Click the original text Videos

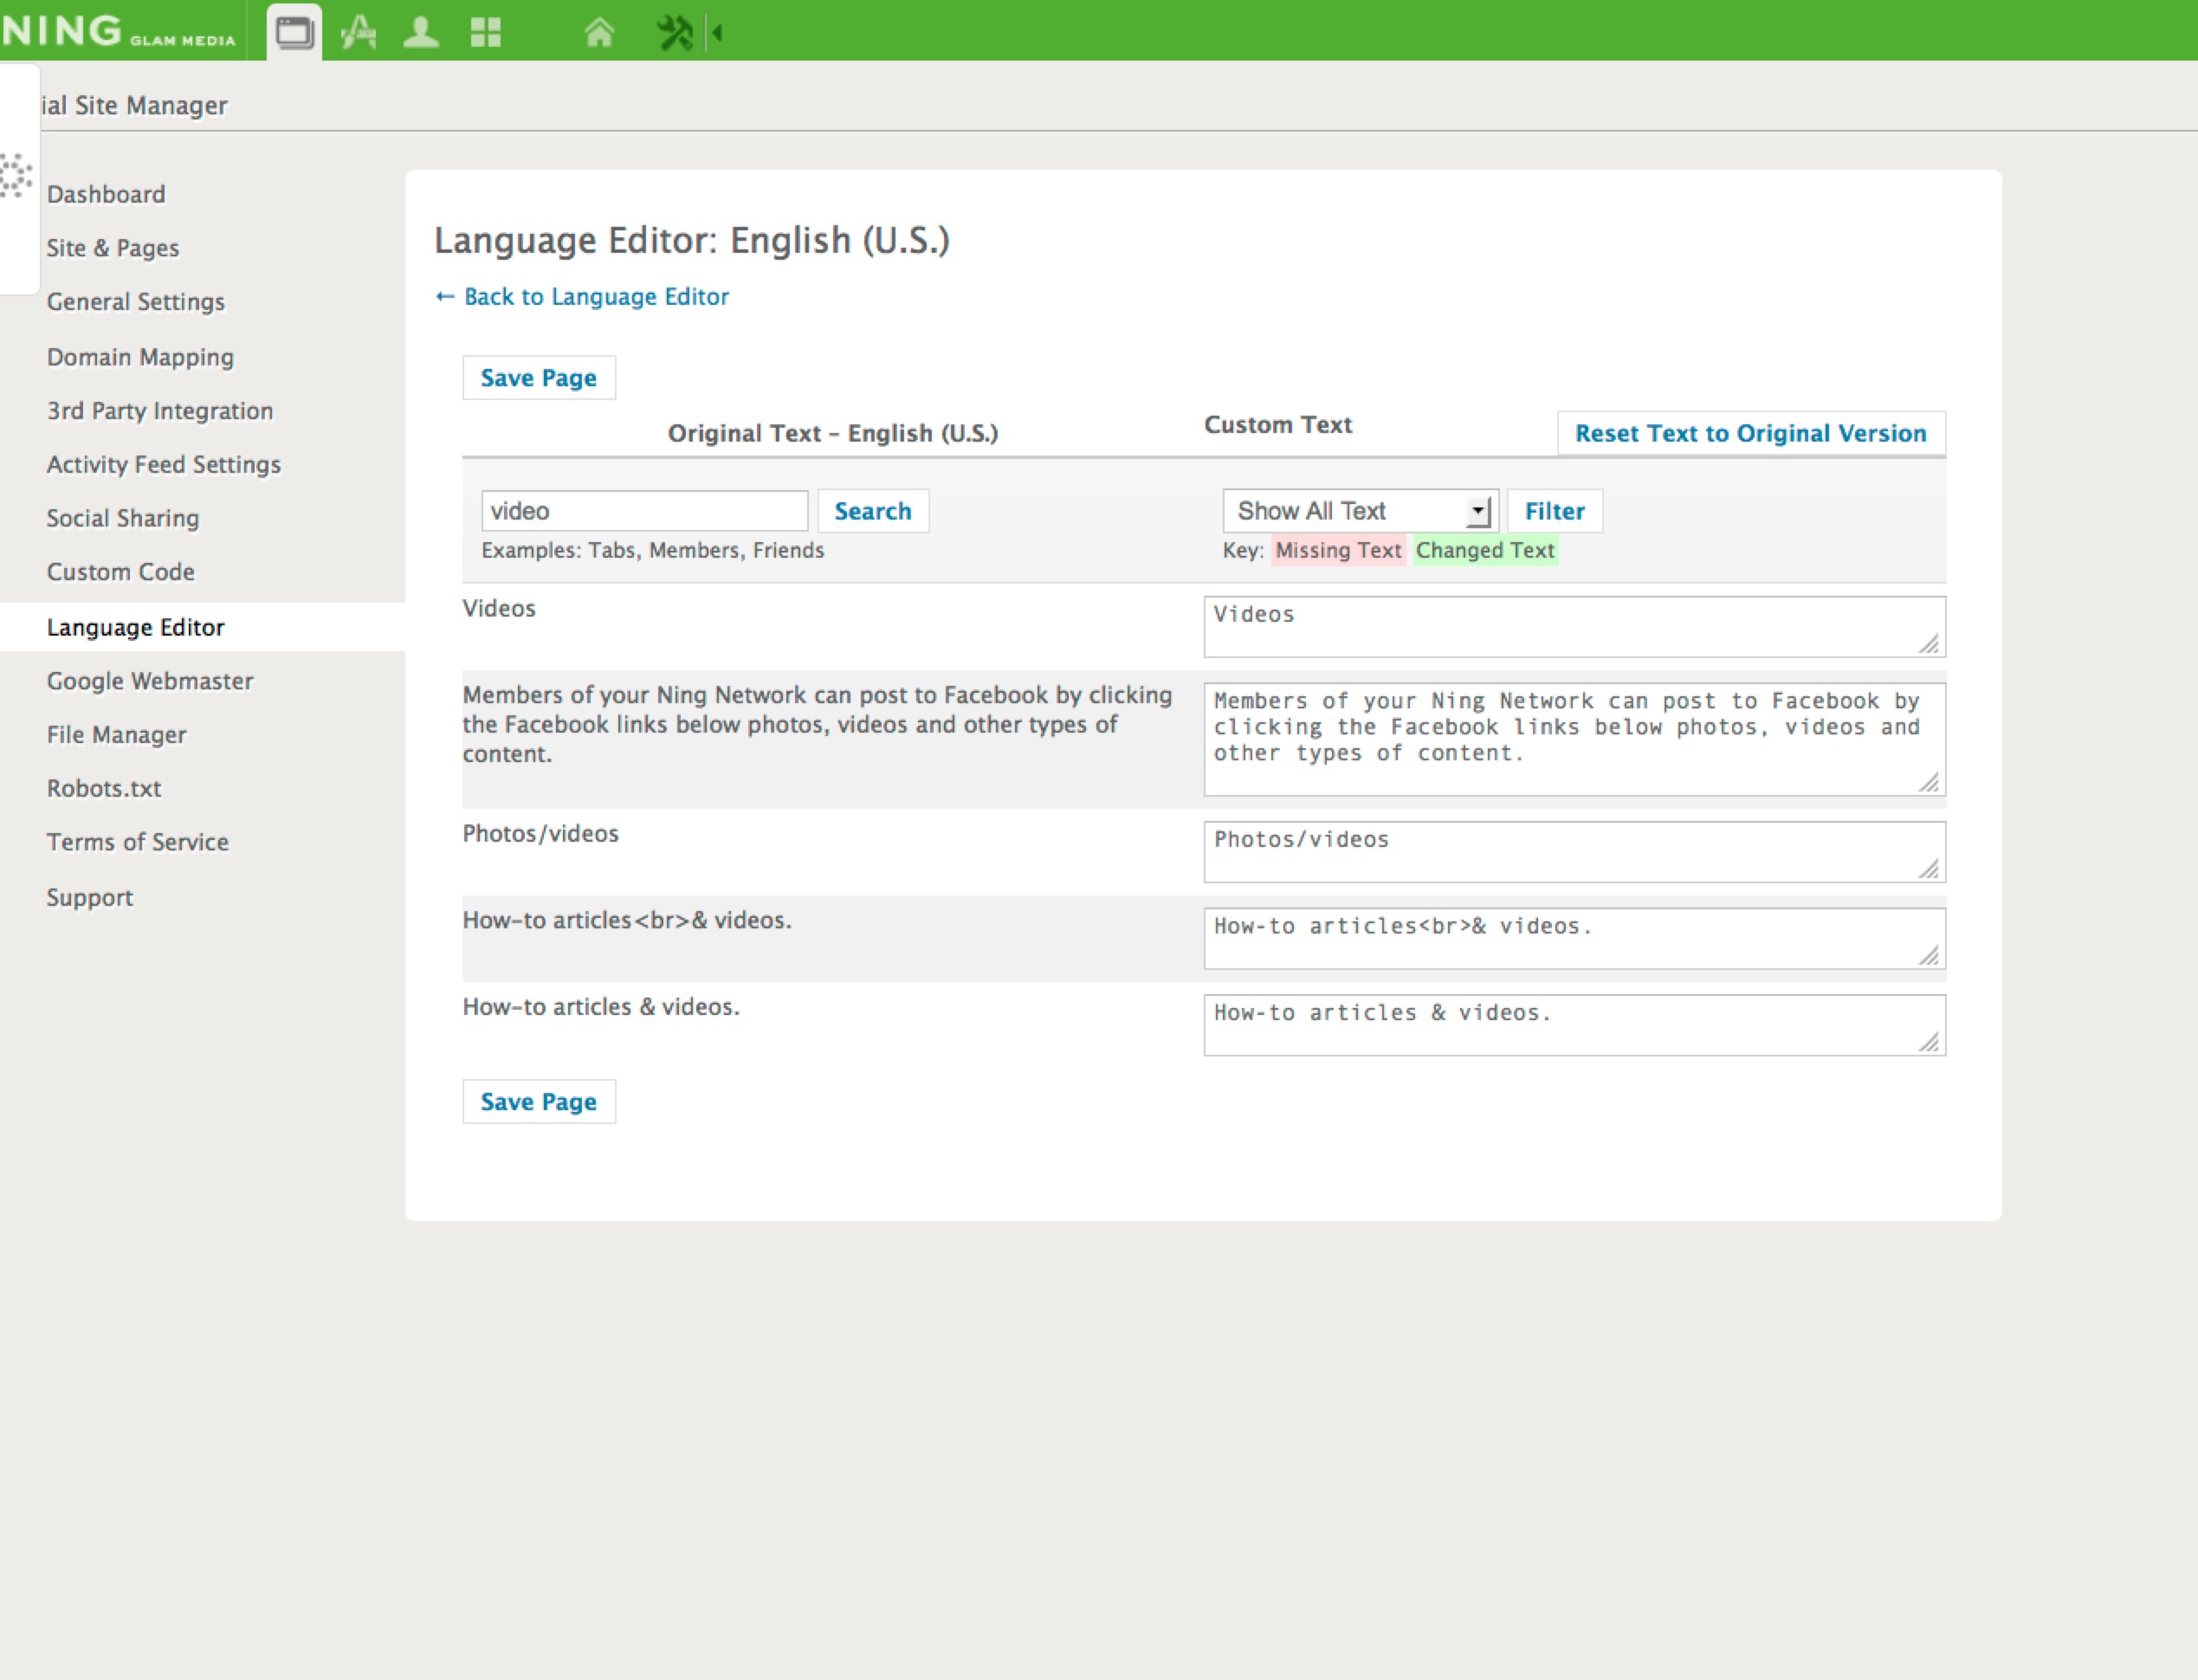pos(499,608)
